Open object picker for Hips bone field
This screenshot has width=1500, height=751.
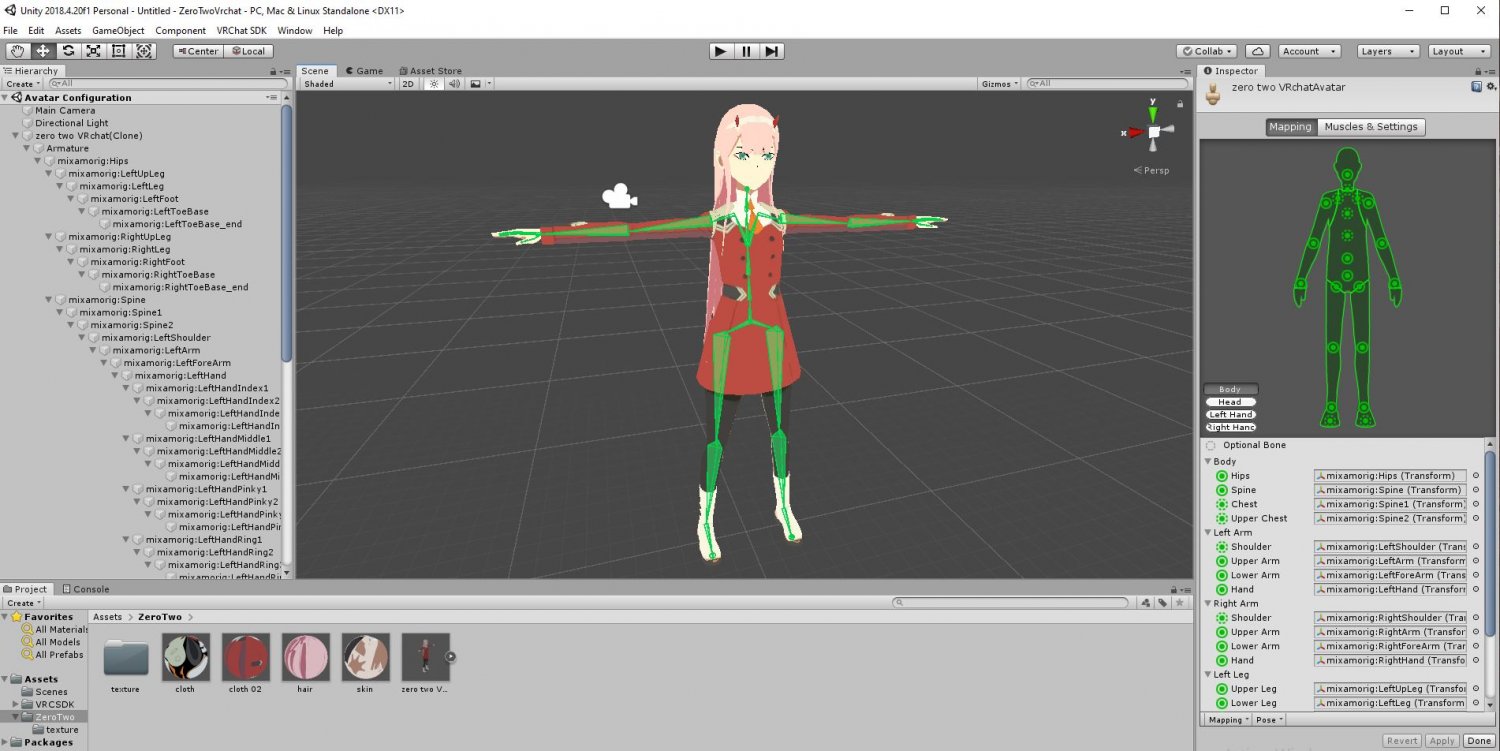click(1476, 476)
